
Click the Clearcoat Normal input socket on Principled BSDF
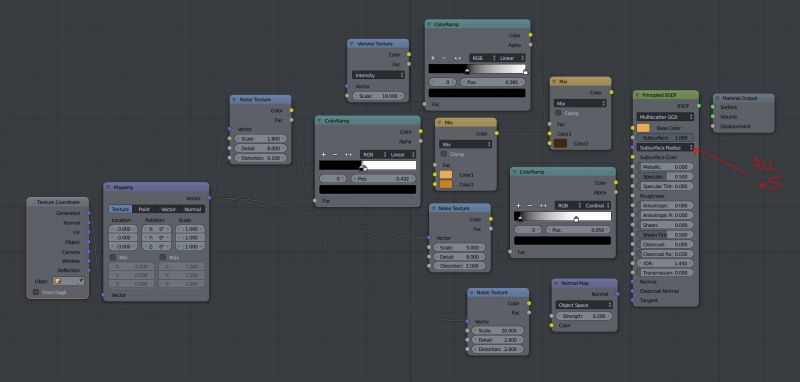(633, 291)
